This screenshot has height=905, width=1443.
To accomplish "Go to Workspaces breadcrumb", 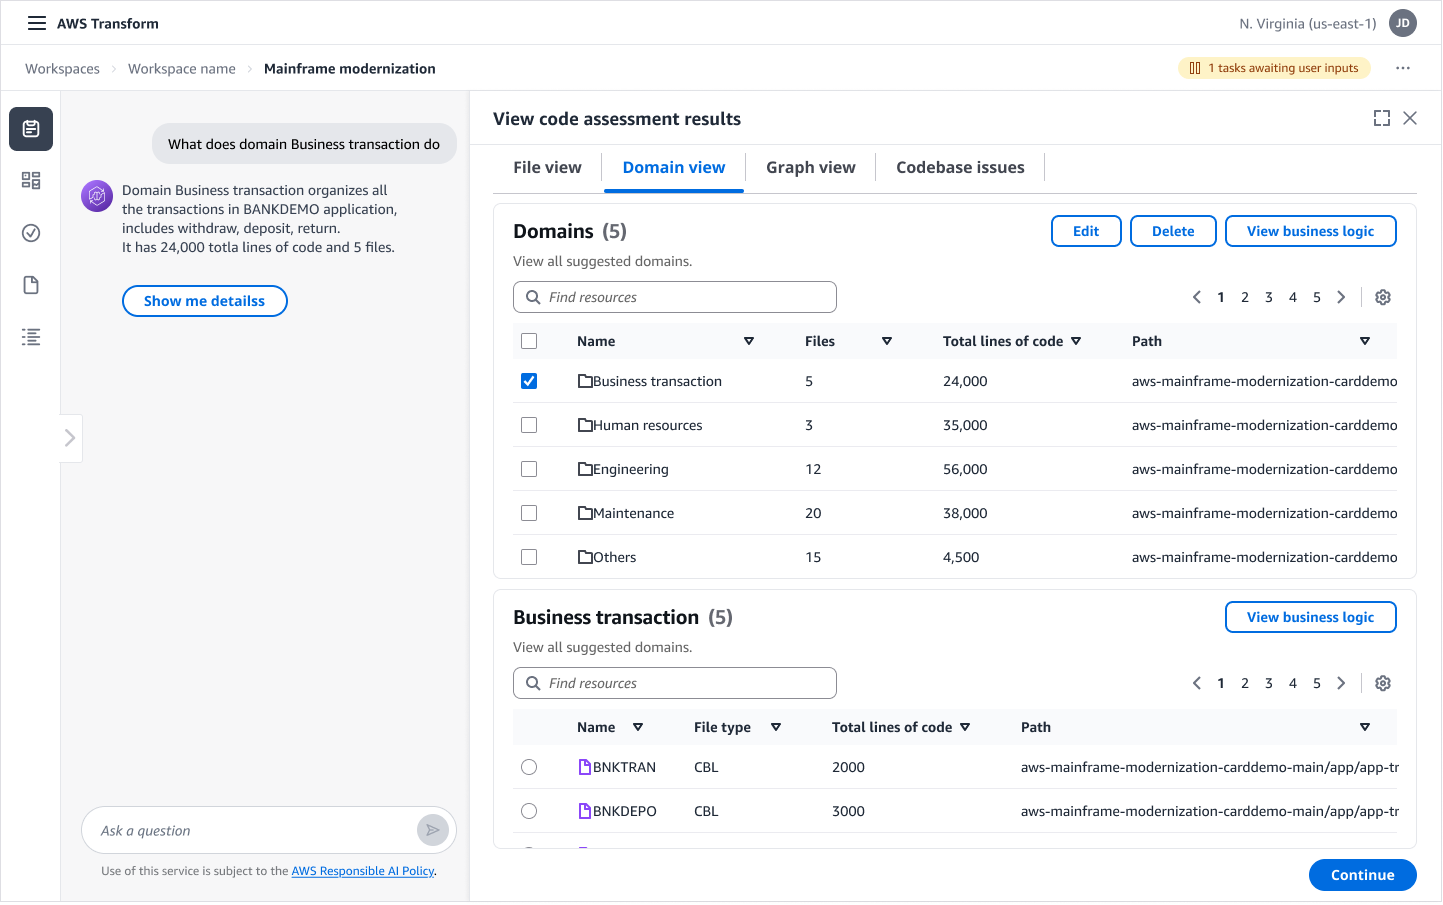I will click(63, 69).
